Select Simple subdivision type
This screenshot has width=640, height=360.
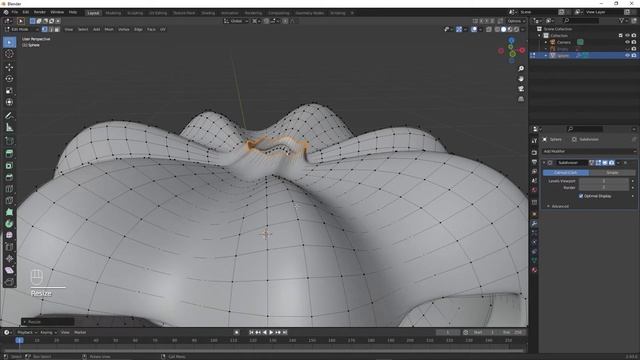coord(612,173)
